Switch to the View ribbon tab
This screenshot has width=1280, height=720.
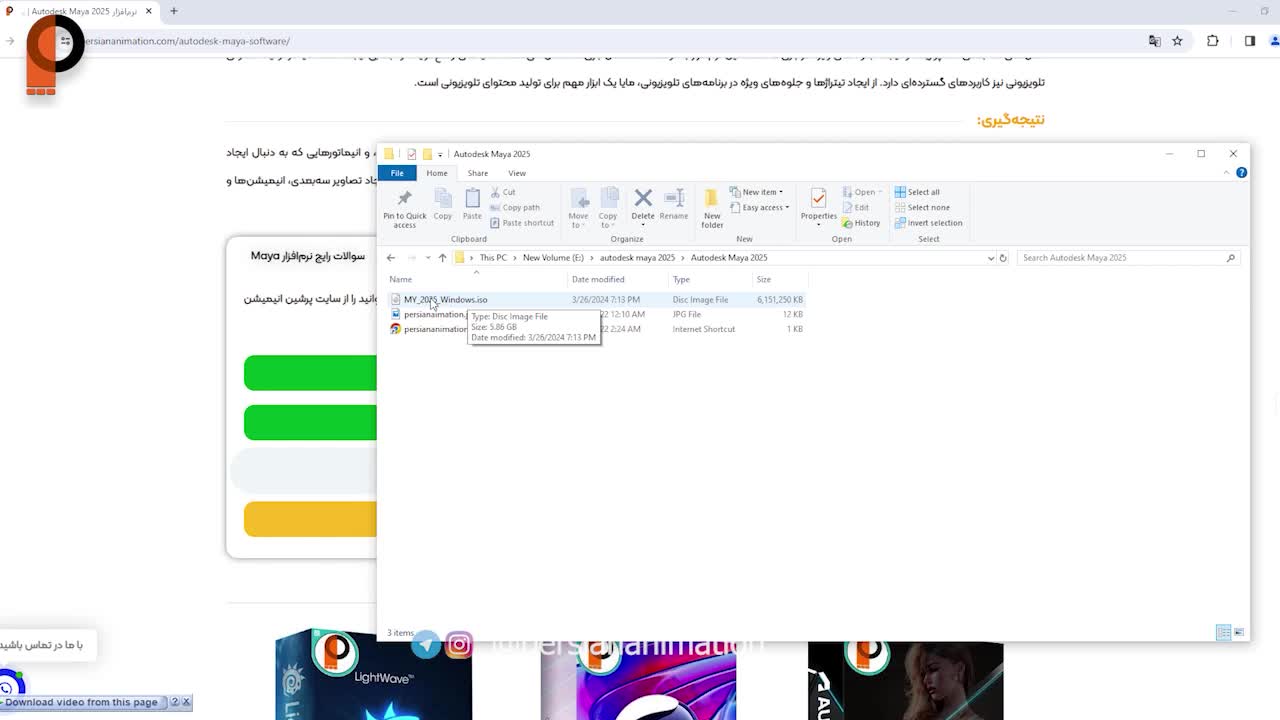[517, 173]
